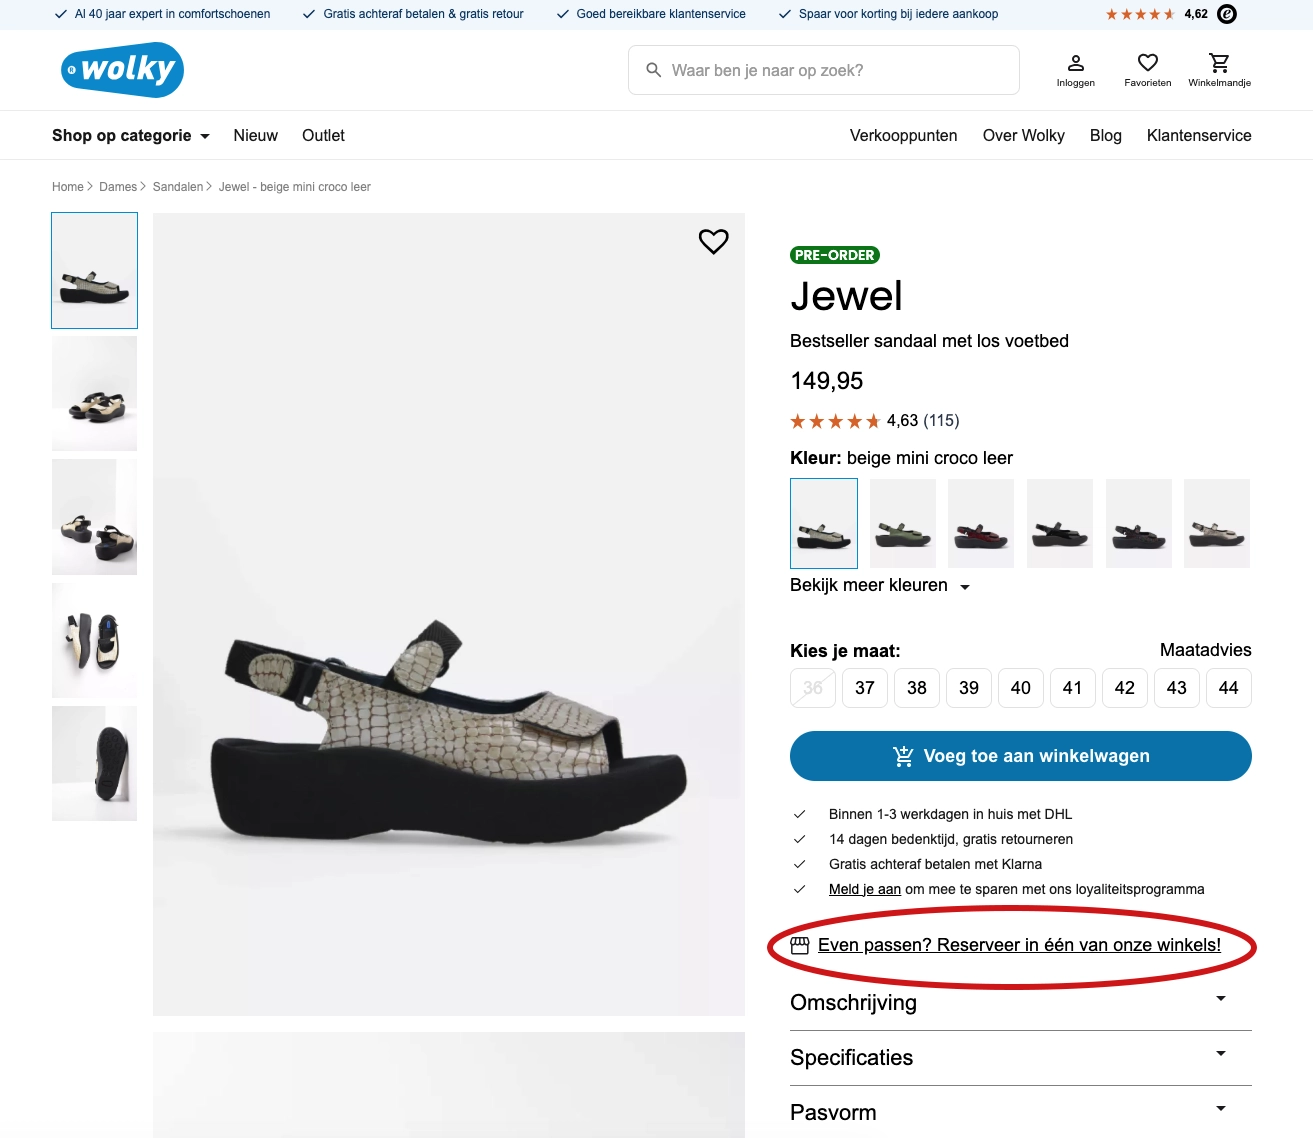The image size is (1313, 1138).
Task: Click the Wolky logo
Action: (x=122, y=70)
